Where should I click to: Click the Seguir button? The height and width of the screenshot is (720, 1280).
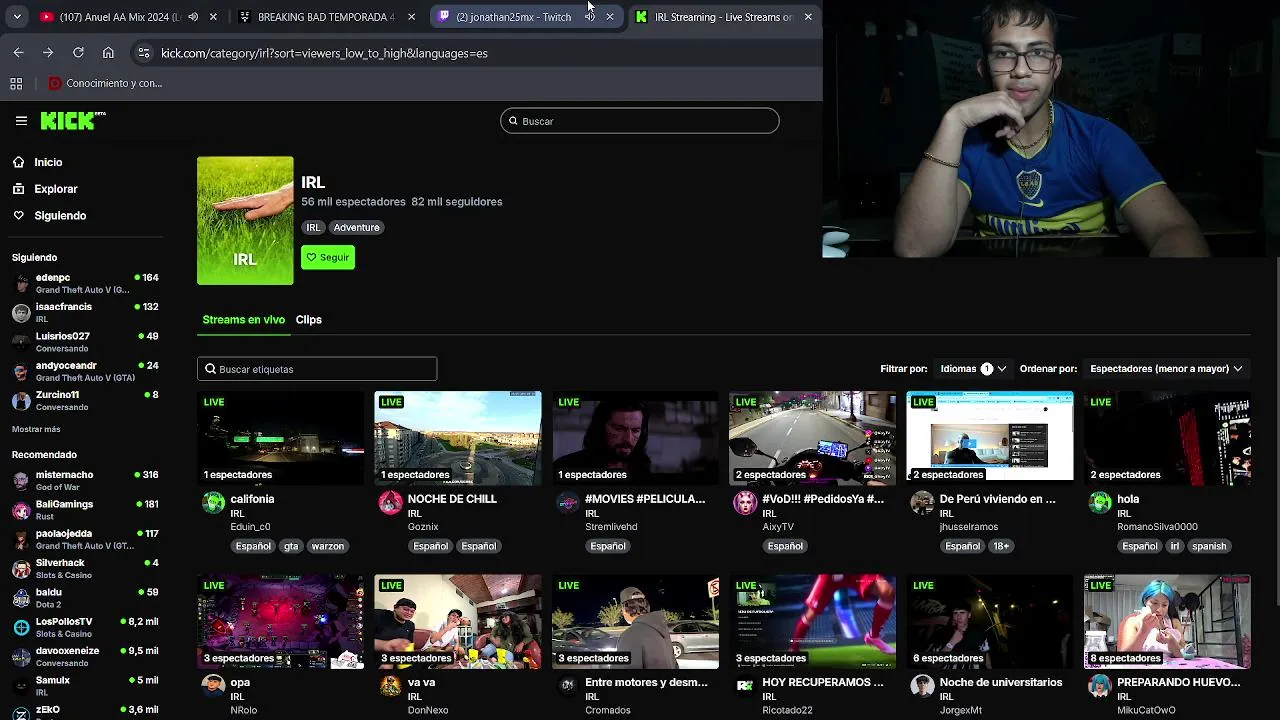pos(327,258)
